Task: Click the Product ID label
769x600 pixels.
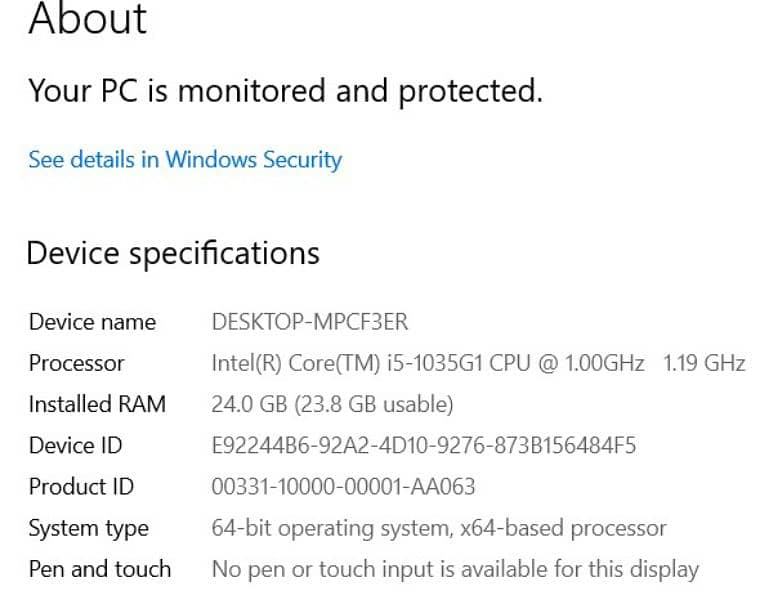Action: (x=81, y=487)
